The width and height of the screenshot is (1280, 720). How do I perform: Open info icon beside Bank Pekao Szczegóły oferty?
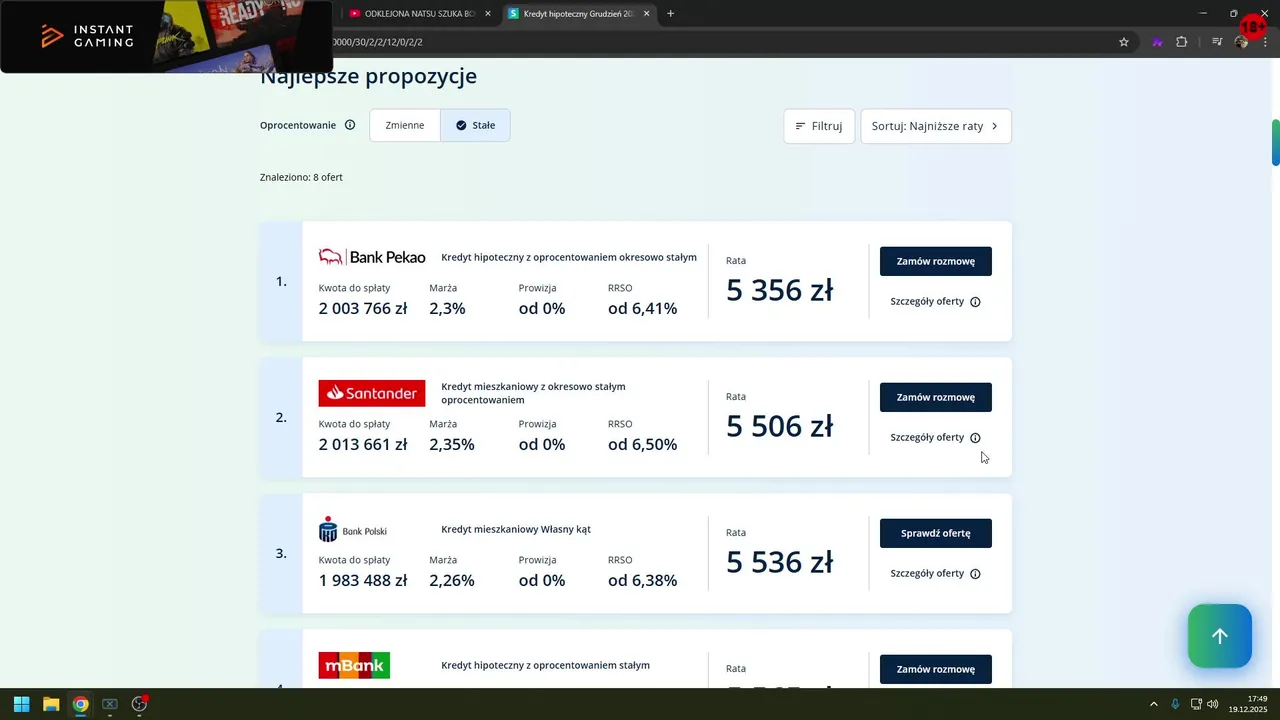(975, 302)
